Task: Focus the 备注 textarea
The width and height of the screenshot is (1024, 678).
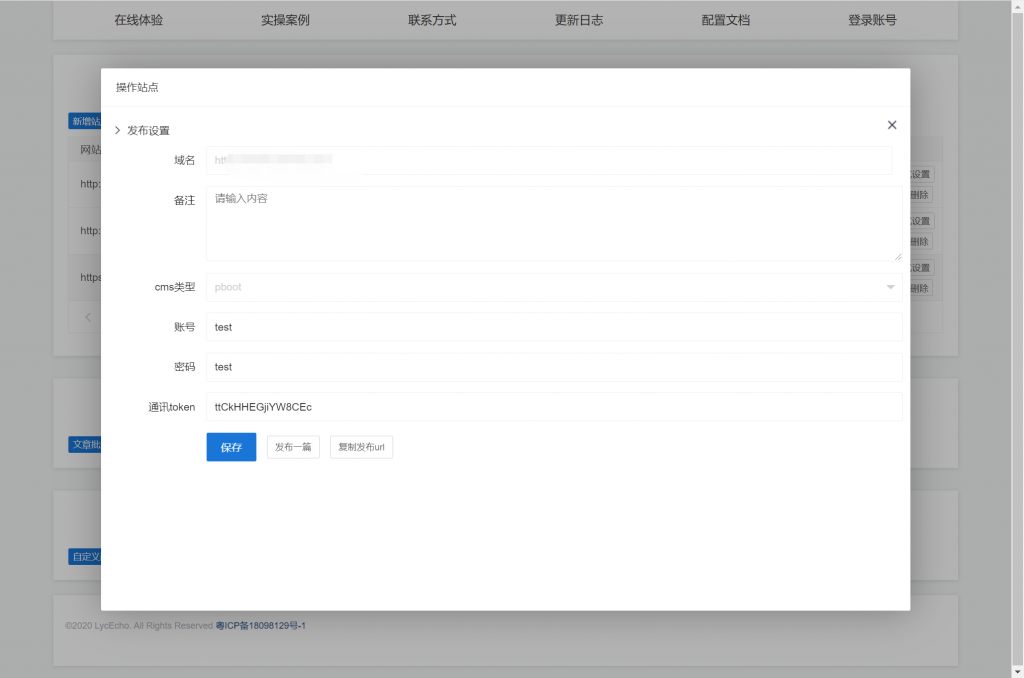Action: point(554,224)
